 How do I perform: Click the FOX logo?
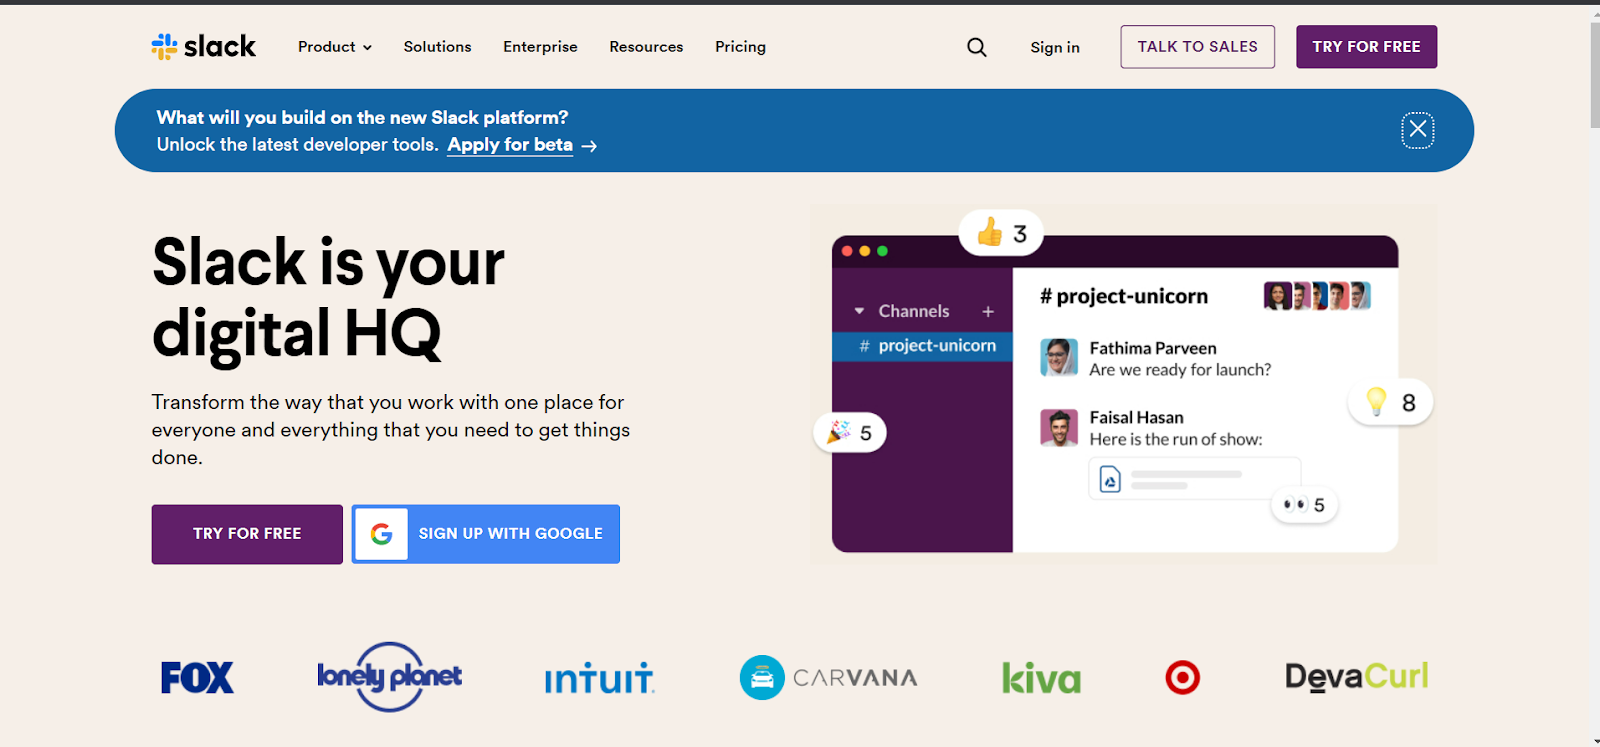point(197,678)
